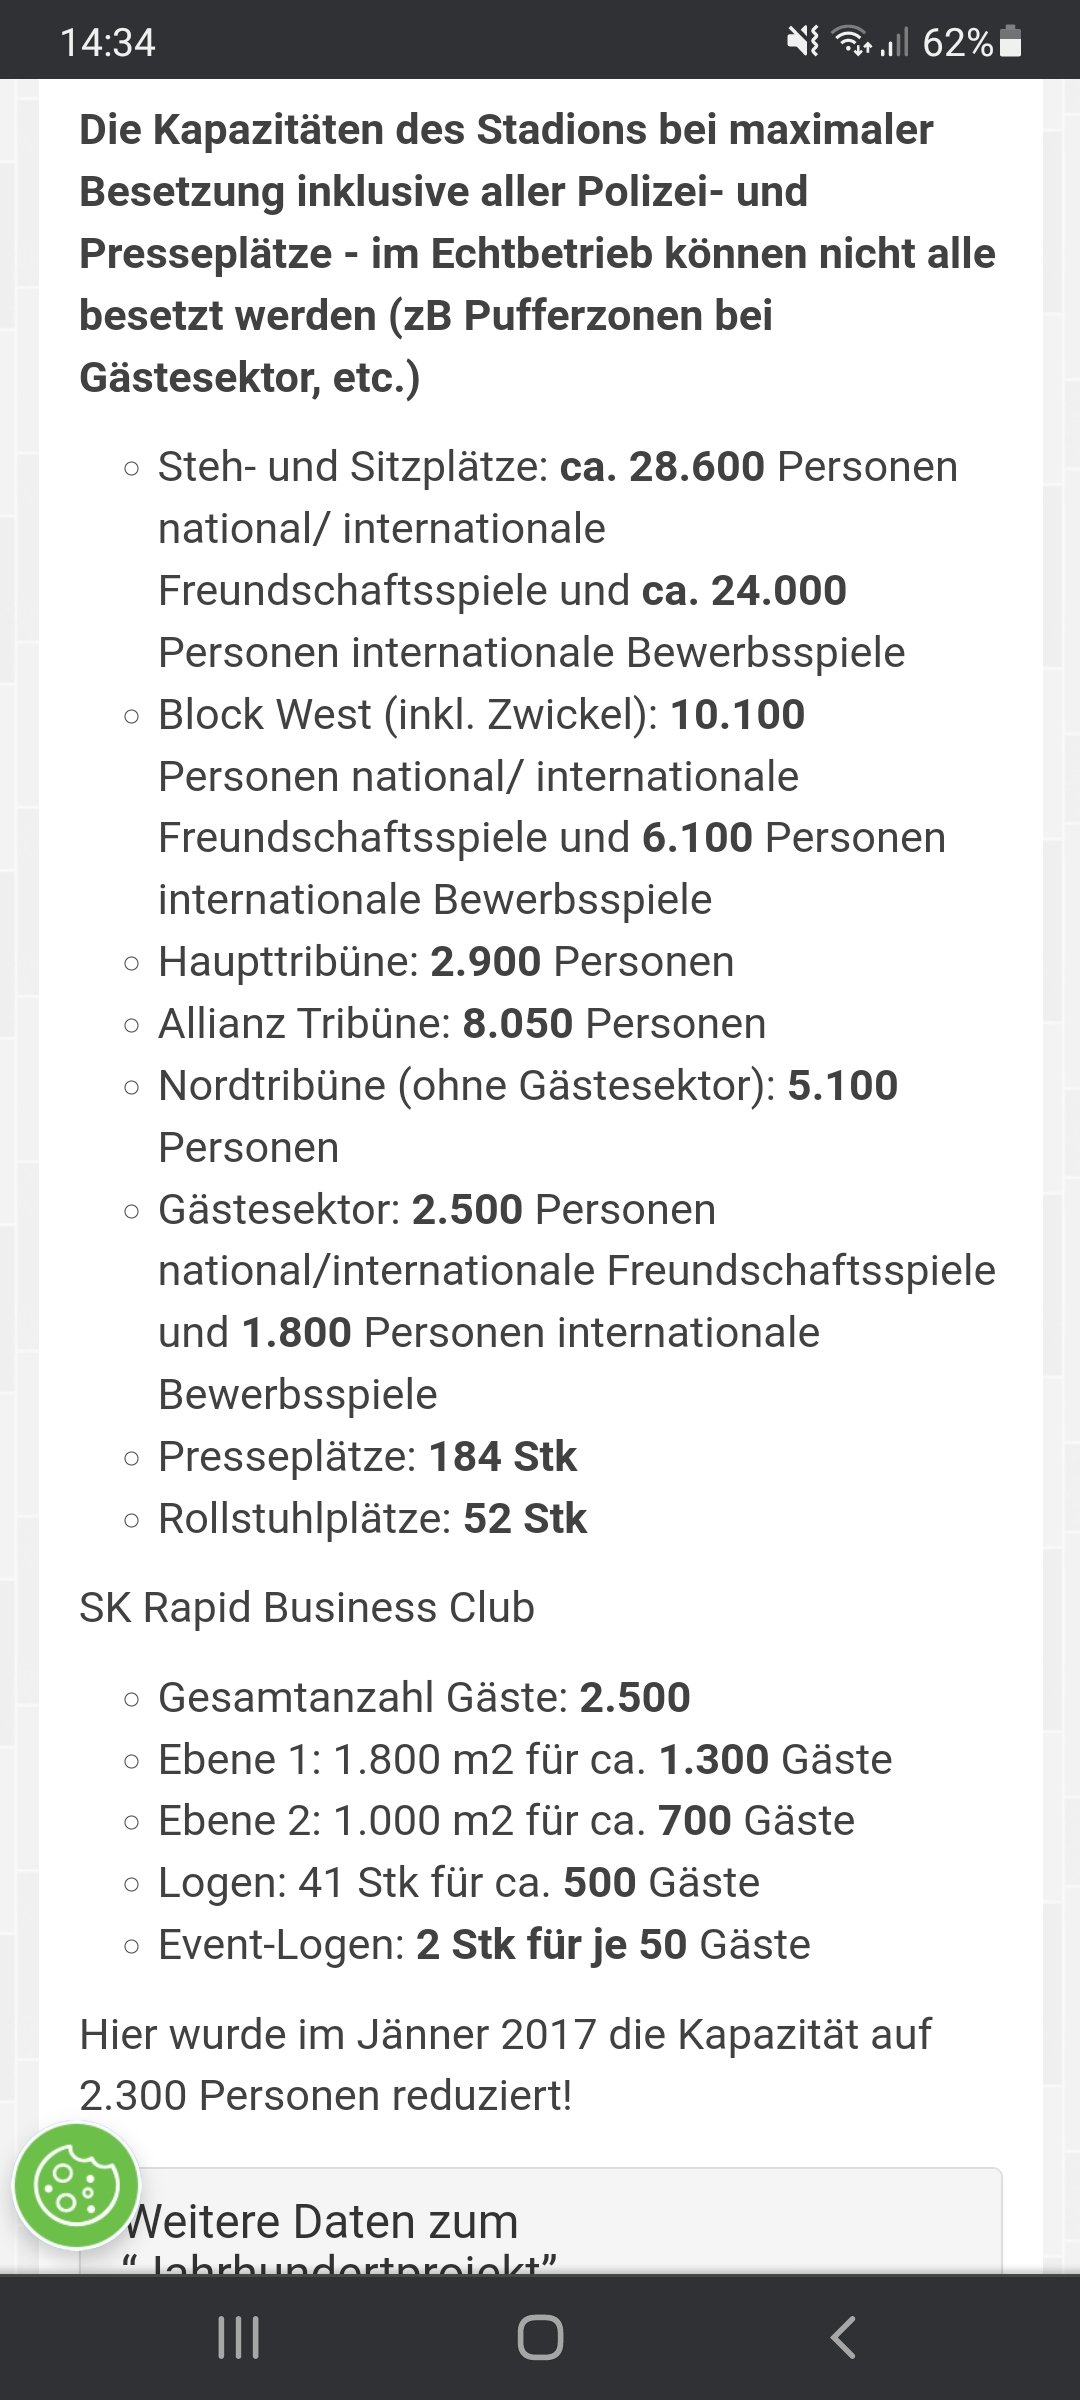The width and height of the screenshot is (1080, 2400).
Task: Tap the Wi-Fi status icon
Action: (x=852, y=42)
